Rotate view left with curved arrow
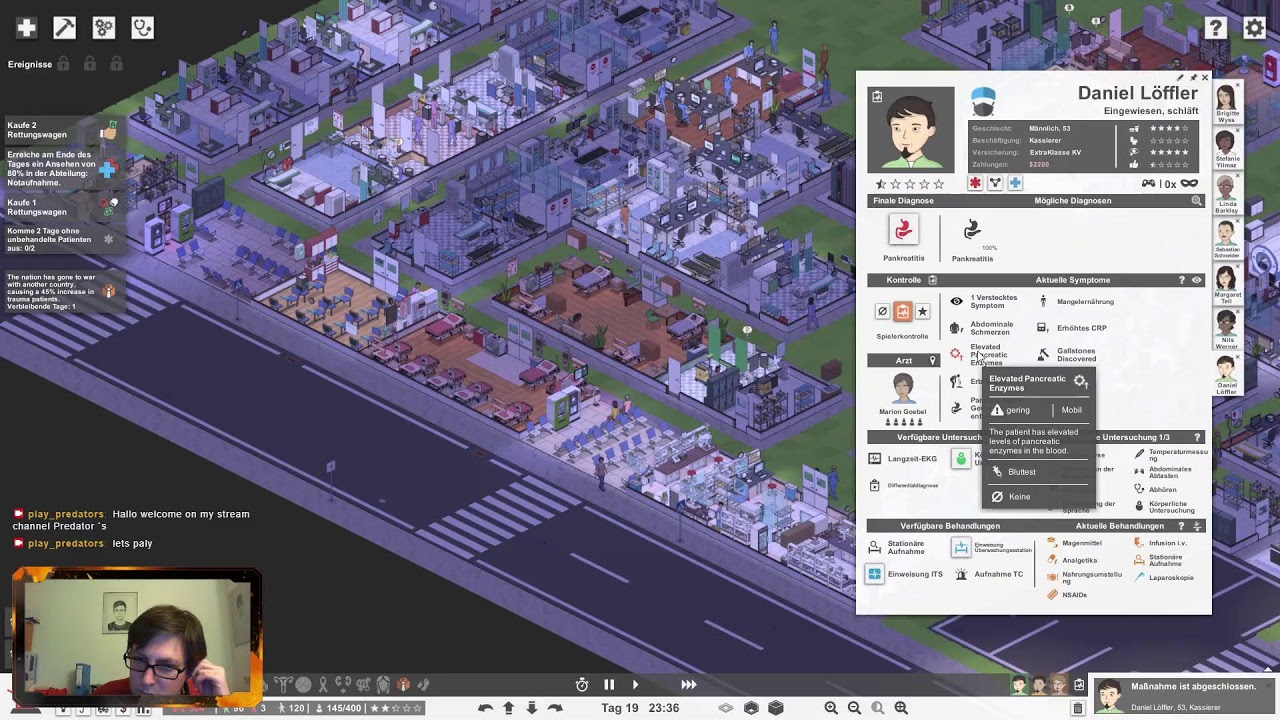Viewport: 1280px width, 720px height. [x=485, y=708]
